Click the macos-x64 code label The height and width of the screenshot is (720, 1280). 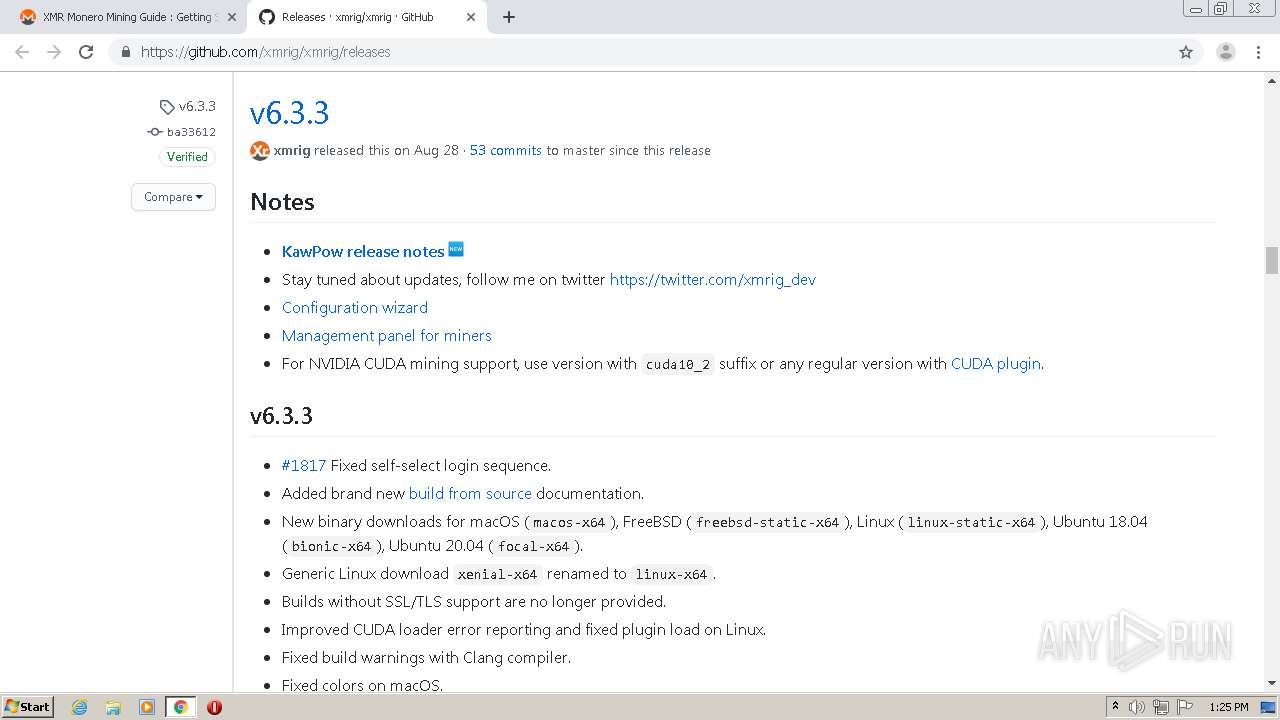[569, 522]
